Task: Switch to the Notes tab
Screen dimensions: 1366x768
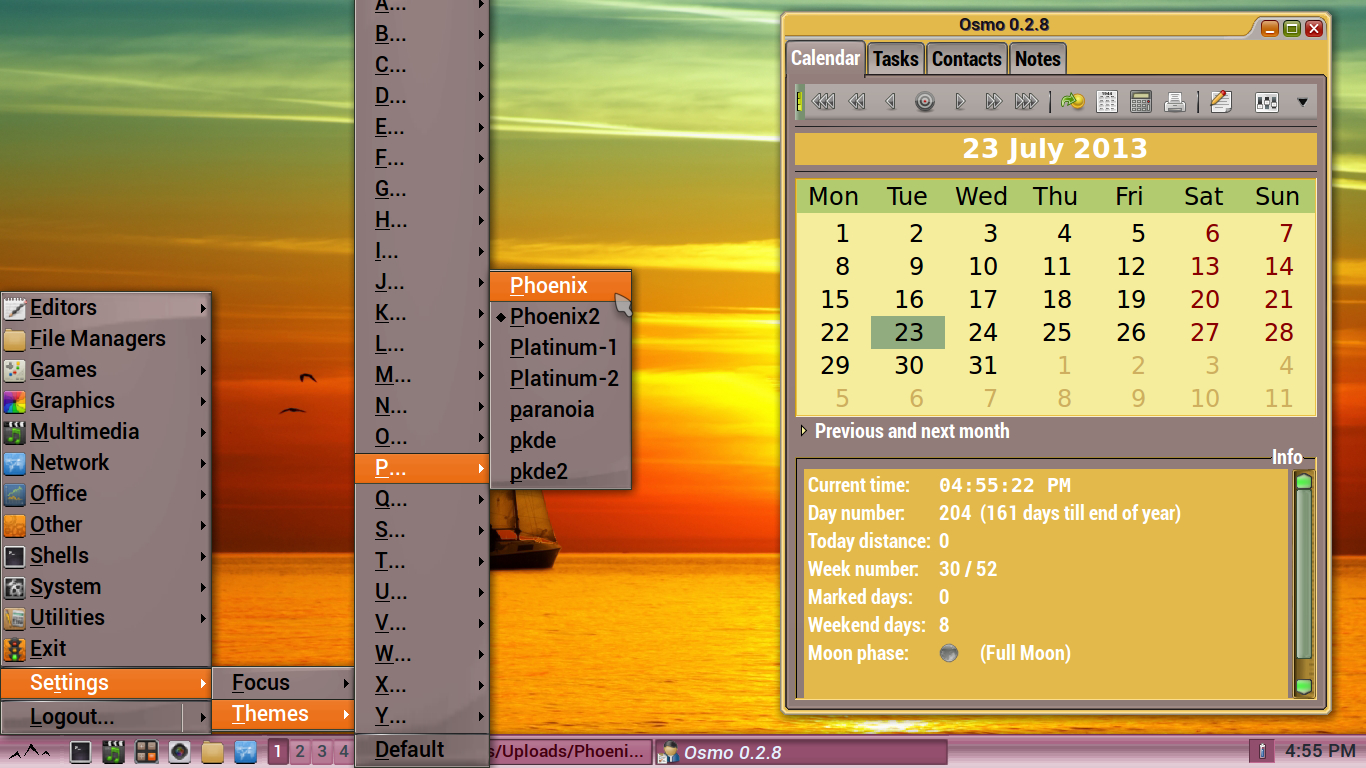Action: (1038, 59)
